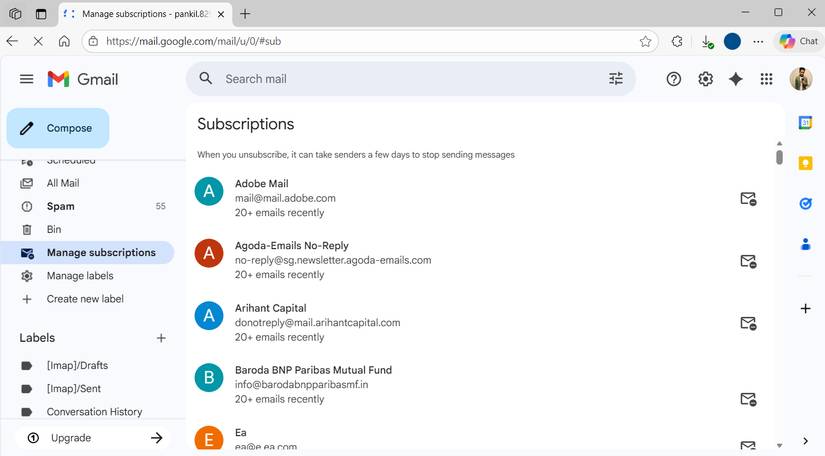Close the Manage subscriptions tab
This screenshot has width=825, height=456.
[221, 14]
